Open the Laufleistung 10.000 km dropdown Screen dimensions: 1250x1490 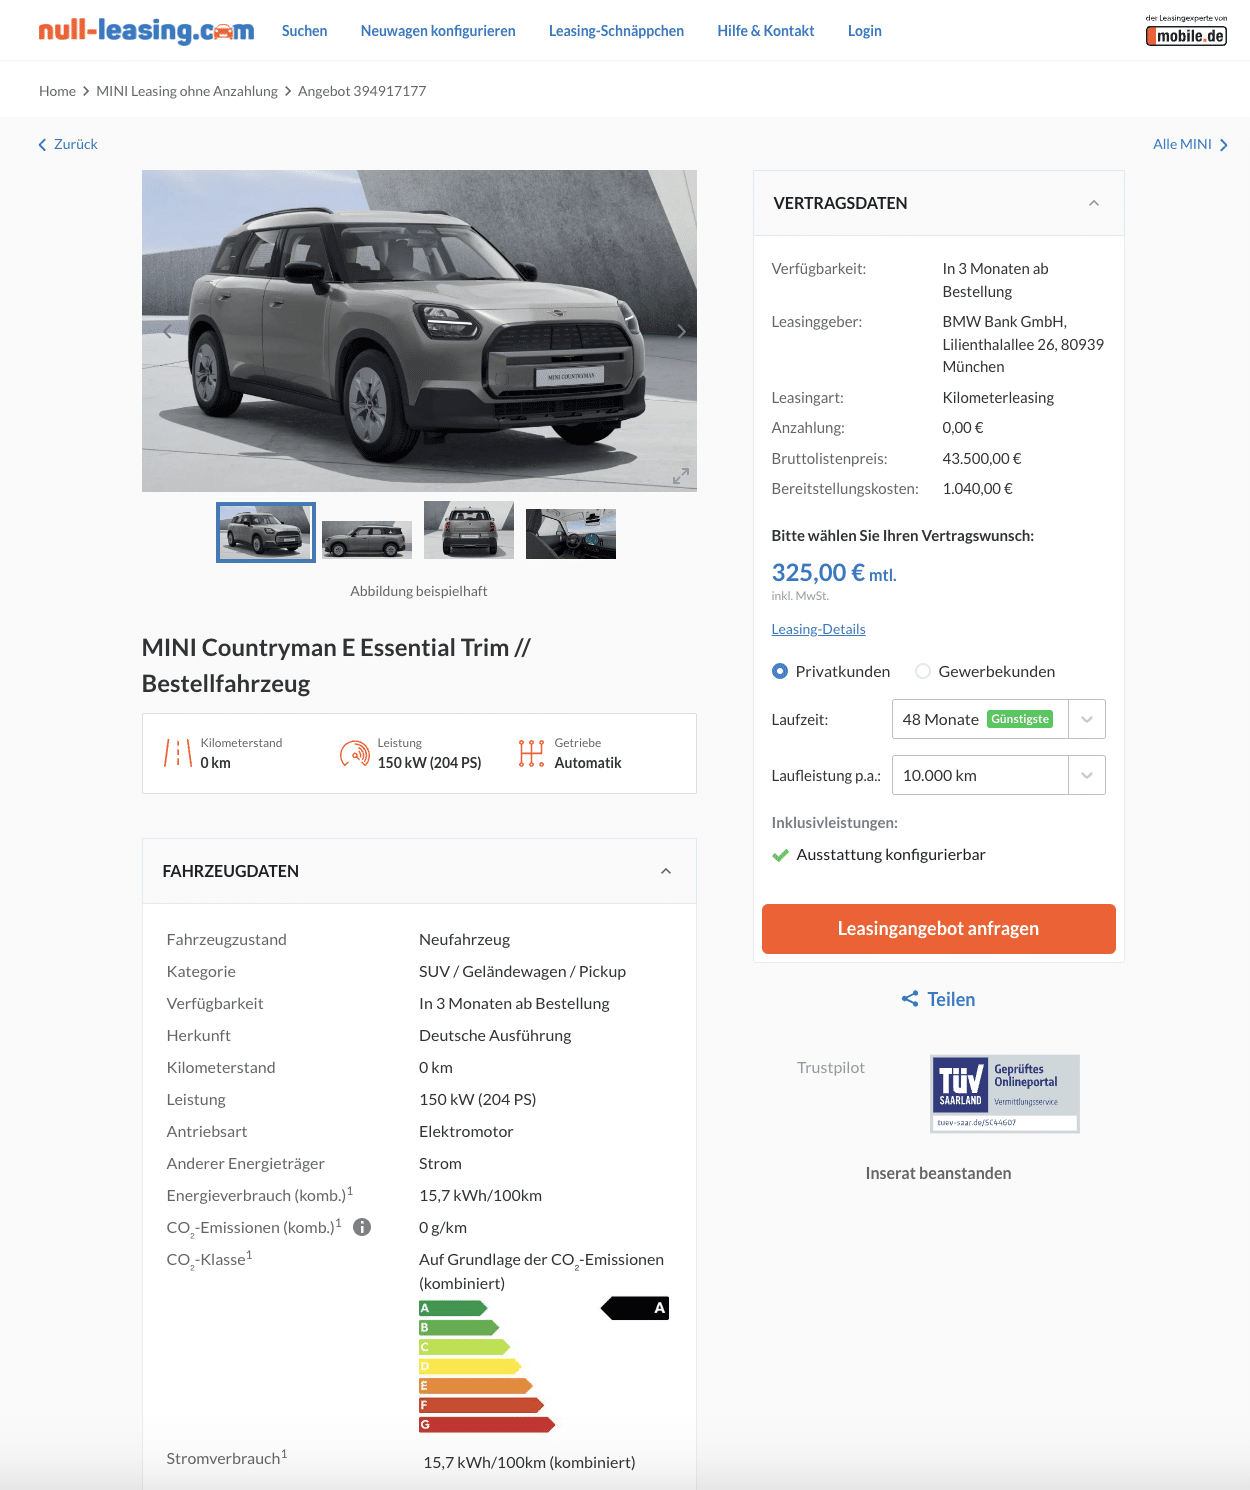pos(998,775)
